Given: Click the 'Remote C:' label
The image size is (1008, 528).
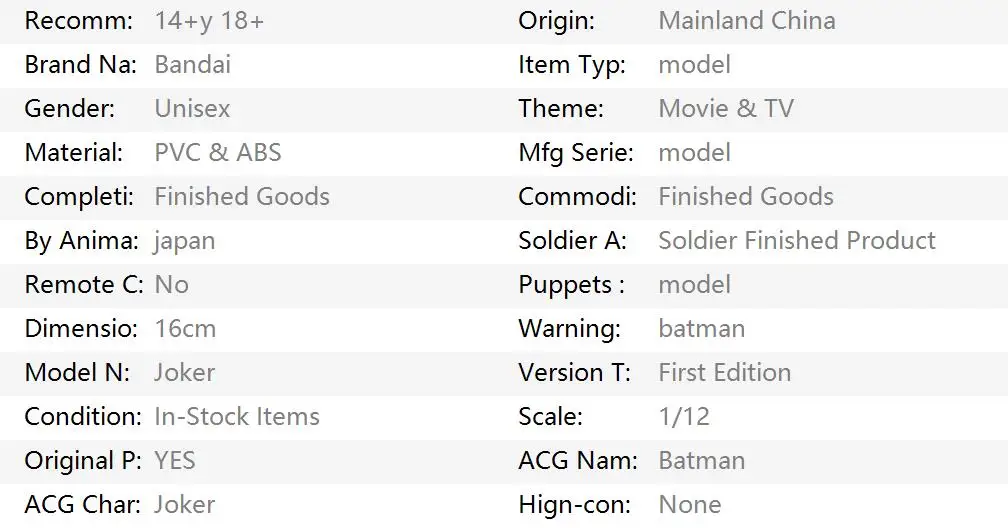Looking at the screenshot, I should click(84, 285).
